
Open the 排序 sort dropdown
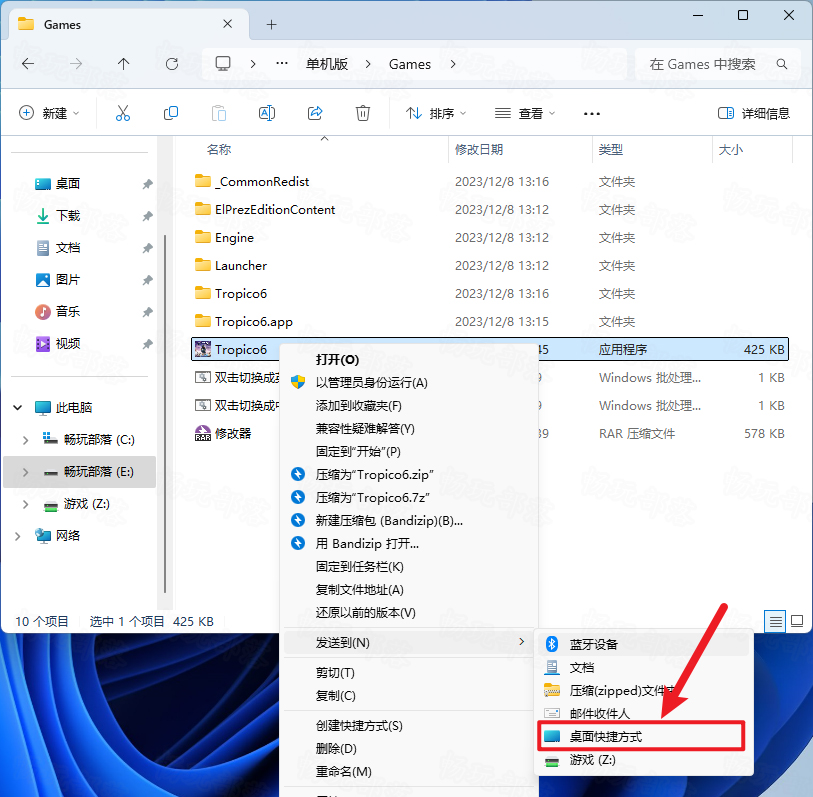(436, 113)
